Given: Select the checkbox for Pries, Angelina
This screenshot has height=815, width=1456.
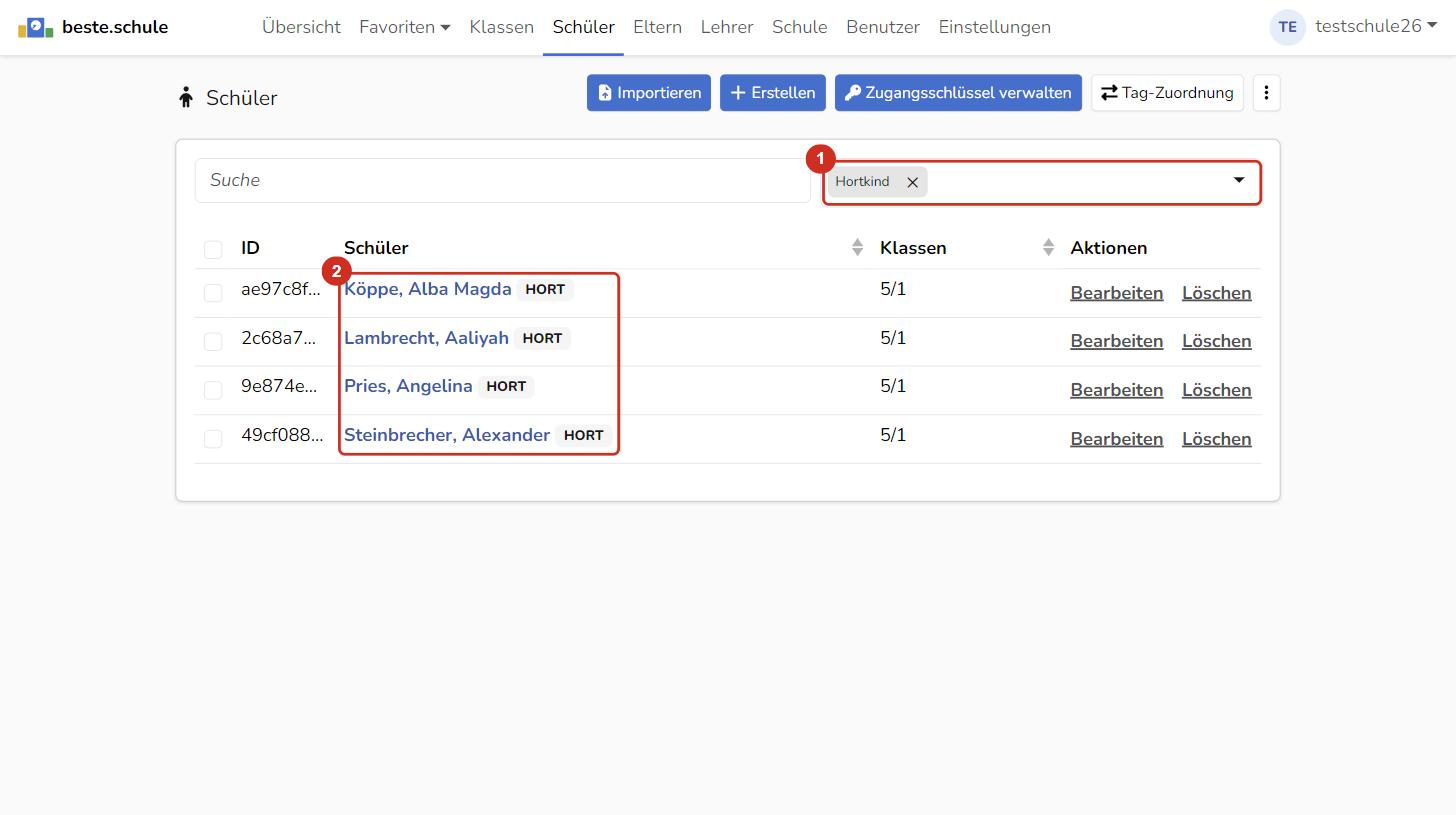Looking at the screenshot, I should pos(213,390).
